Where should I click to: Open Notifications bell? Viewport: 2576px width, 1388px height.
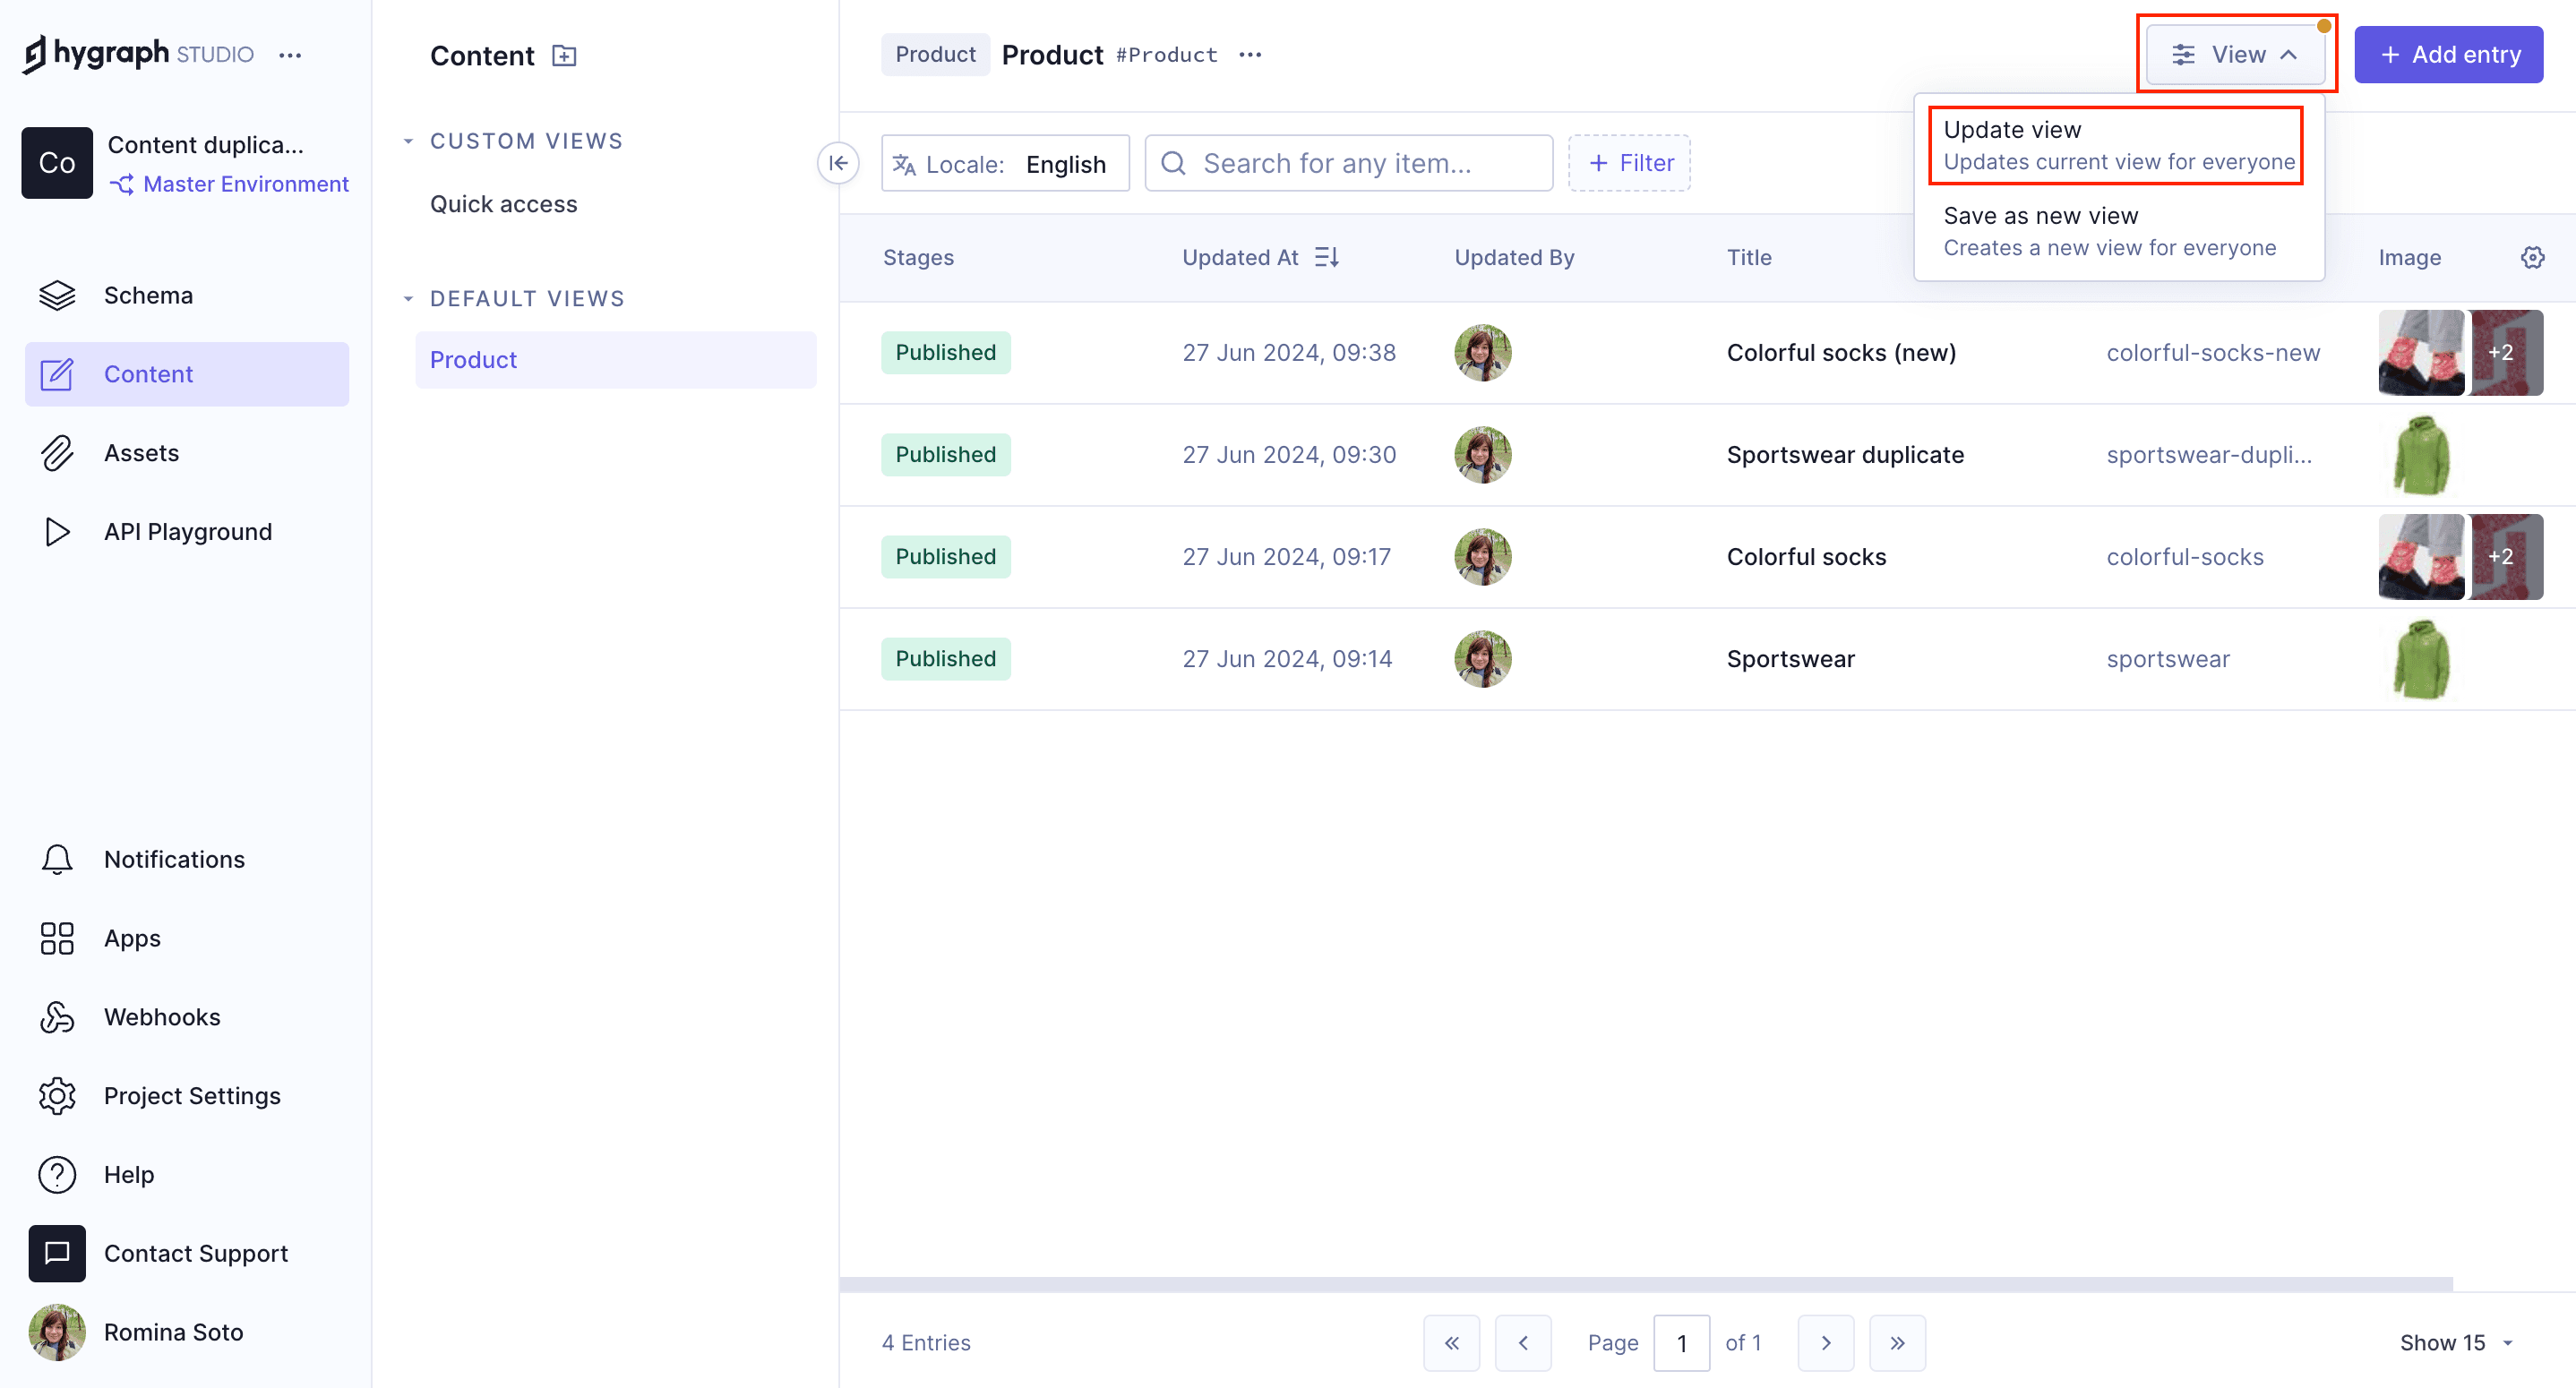click(173, 859)
